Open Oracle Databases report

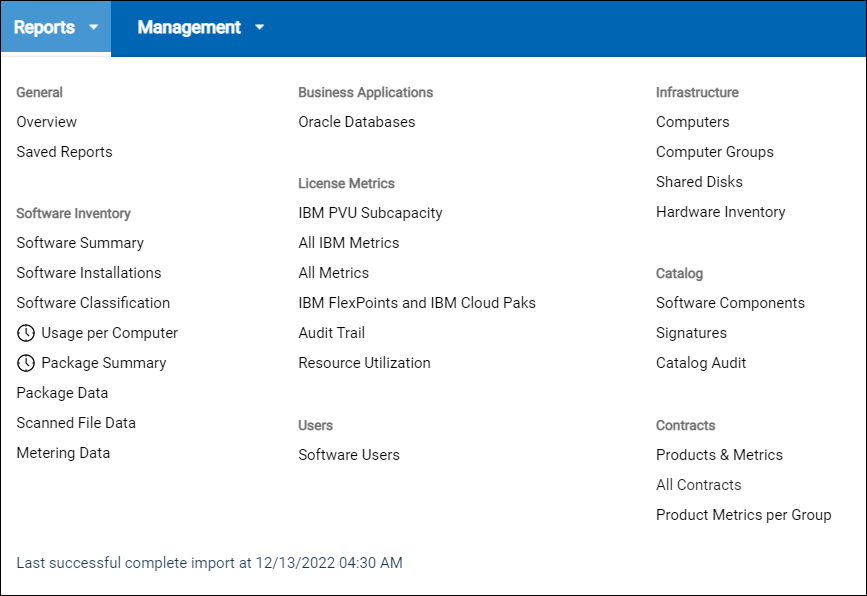point(356,122)
